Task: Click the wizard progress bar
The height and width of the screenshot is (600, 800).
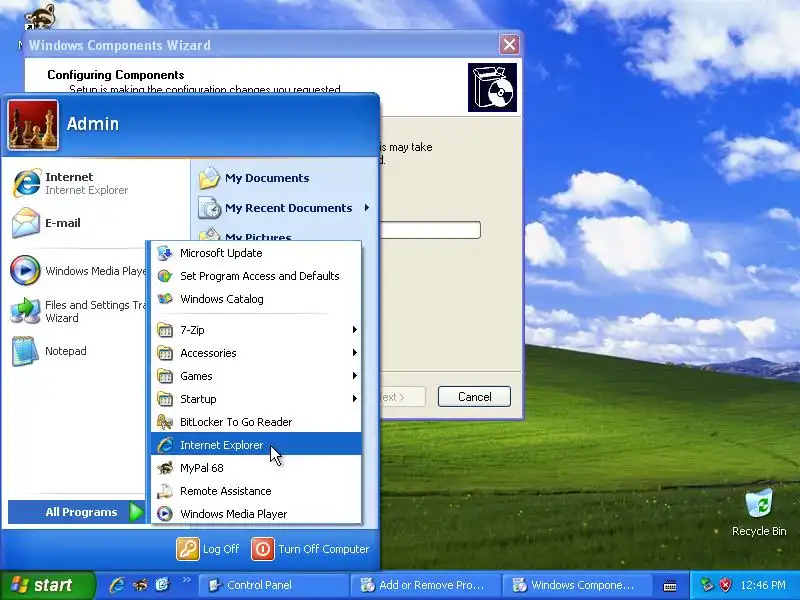Action: pos(430,230)
